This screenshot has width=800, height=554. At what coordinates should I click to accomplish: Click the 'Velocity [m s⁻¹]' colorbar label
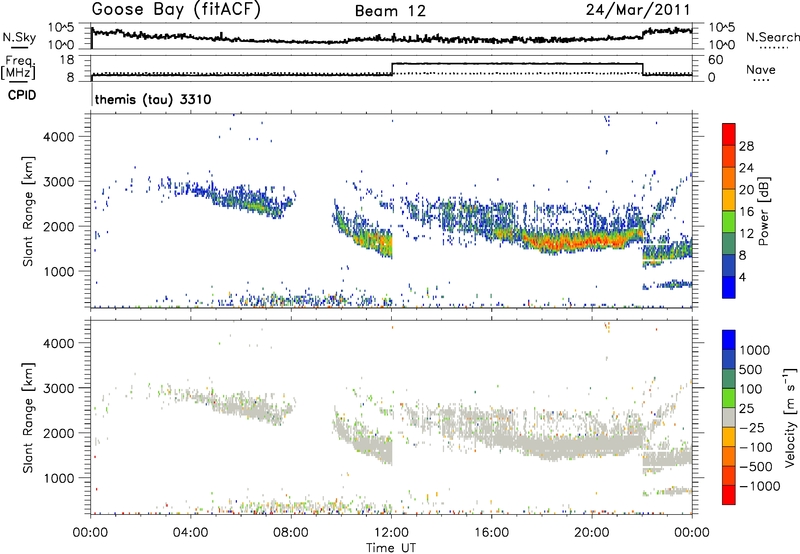point(790,418)
